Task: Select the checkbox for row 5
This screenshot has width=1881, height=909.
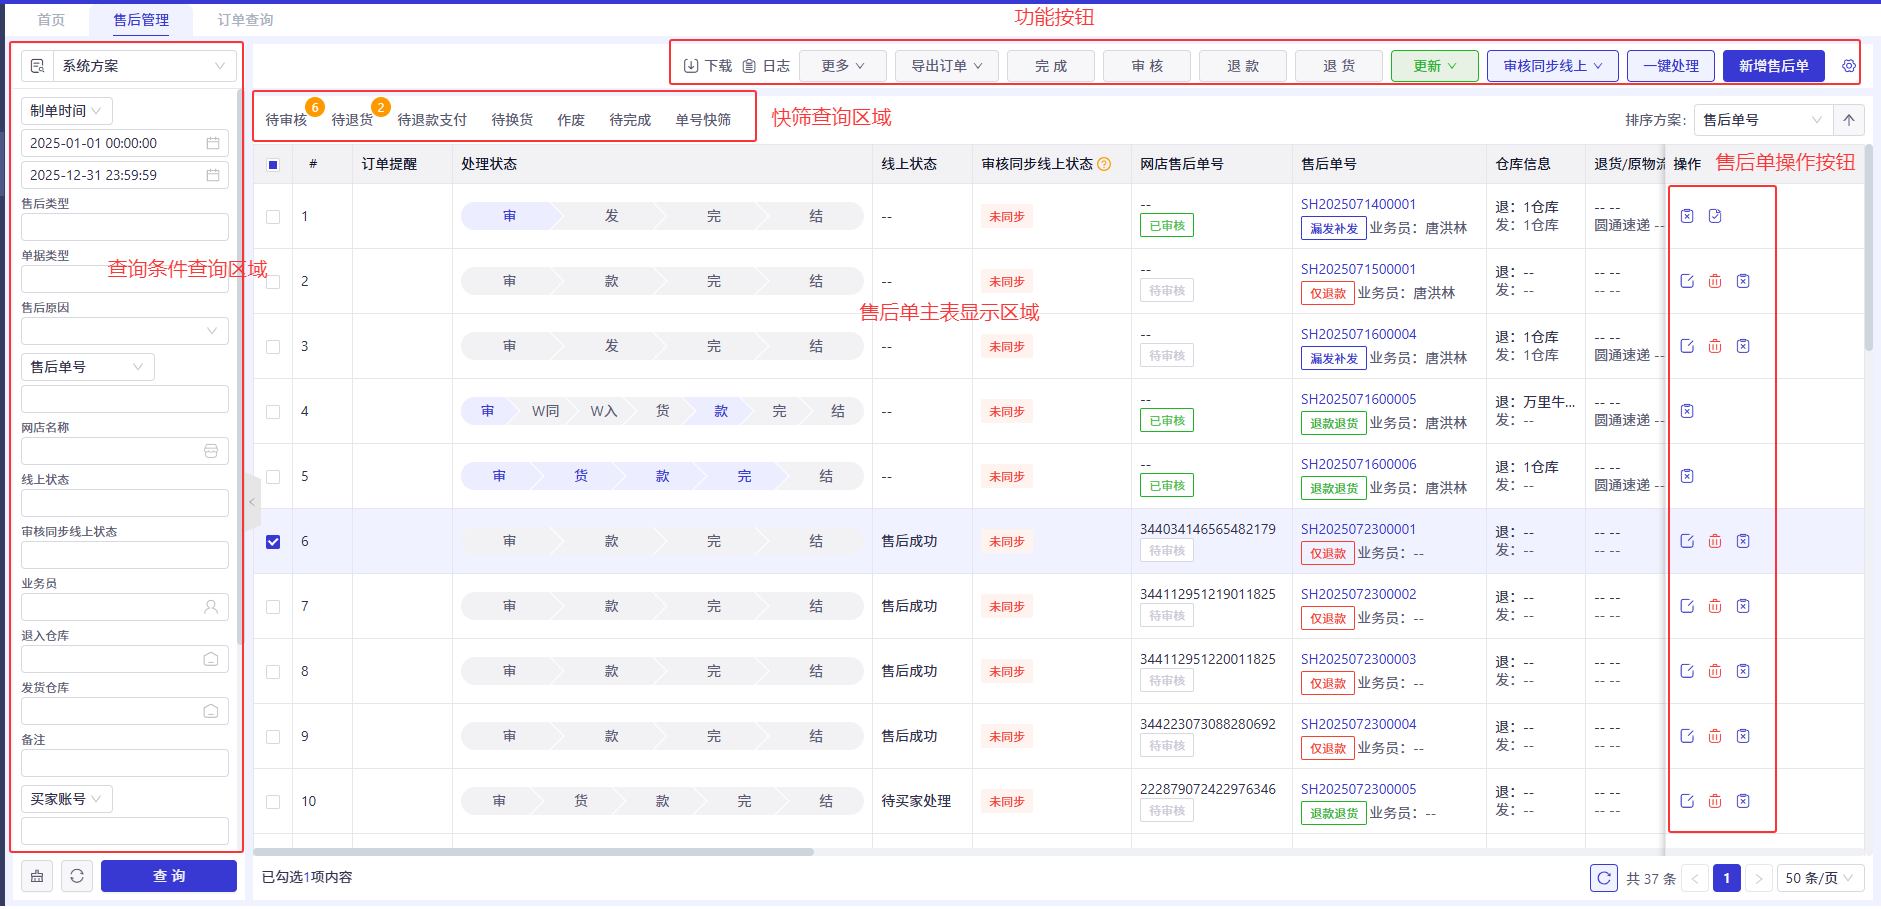Action: (x=273, y=477)
